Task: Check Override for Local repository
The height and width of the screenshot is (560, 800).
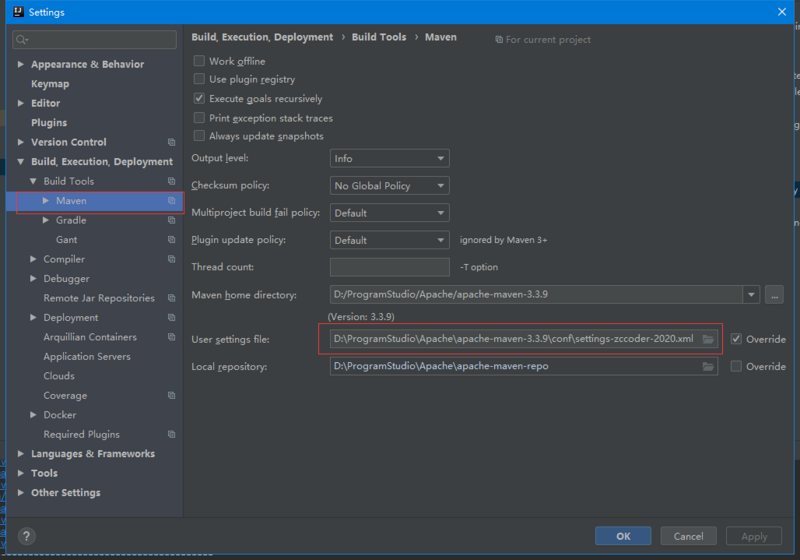Action: point(736,366)
